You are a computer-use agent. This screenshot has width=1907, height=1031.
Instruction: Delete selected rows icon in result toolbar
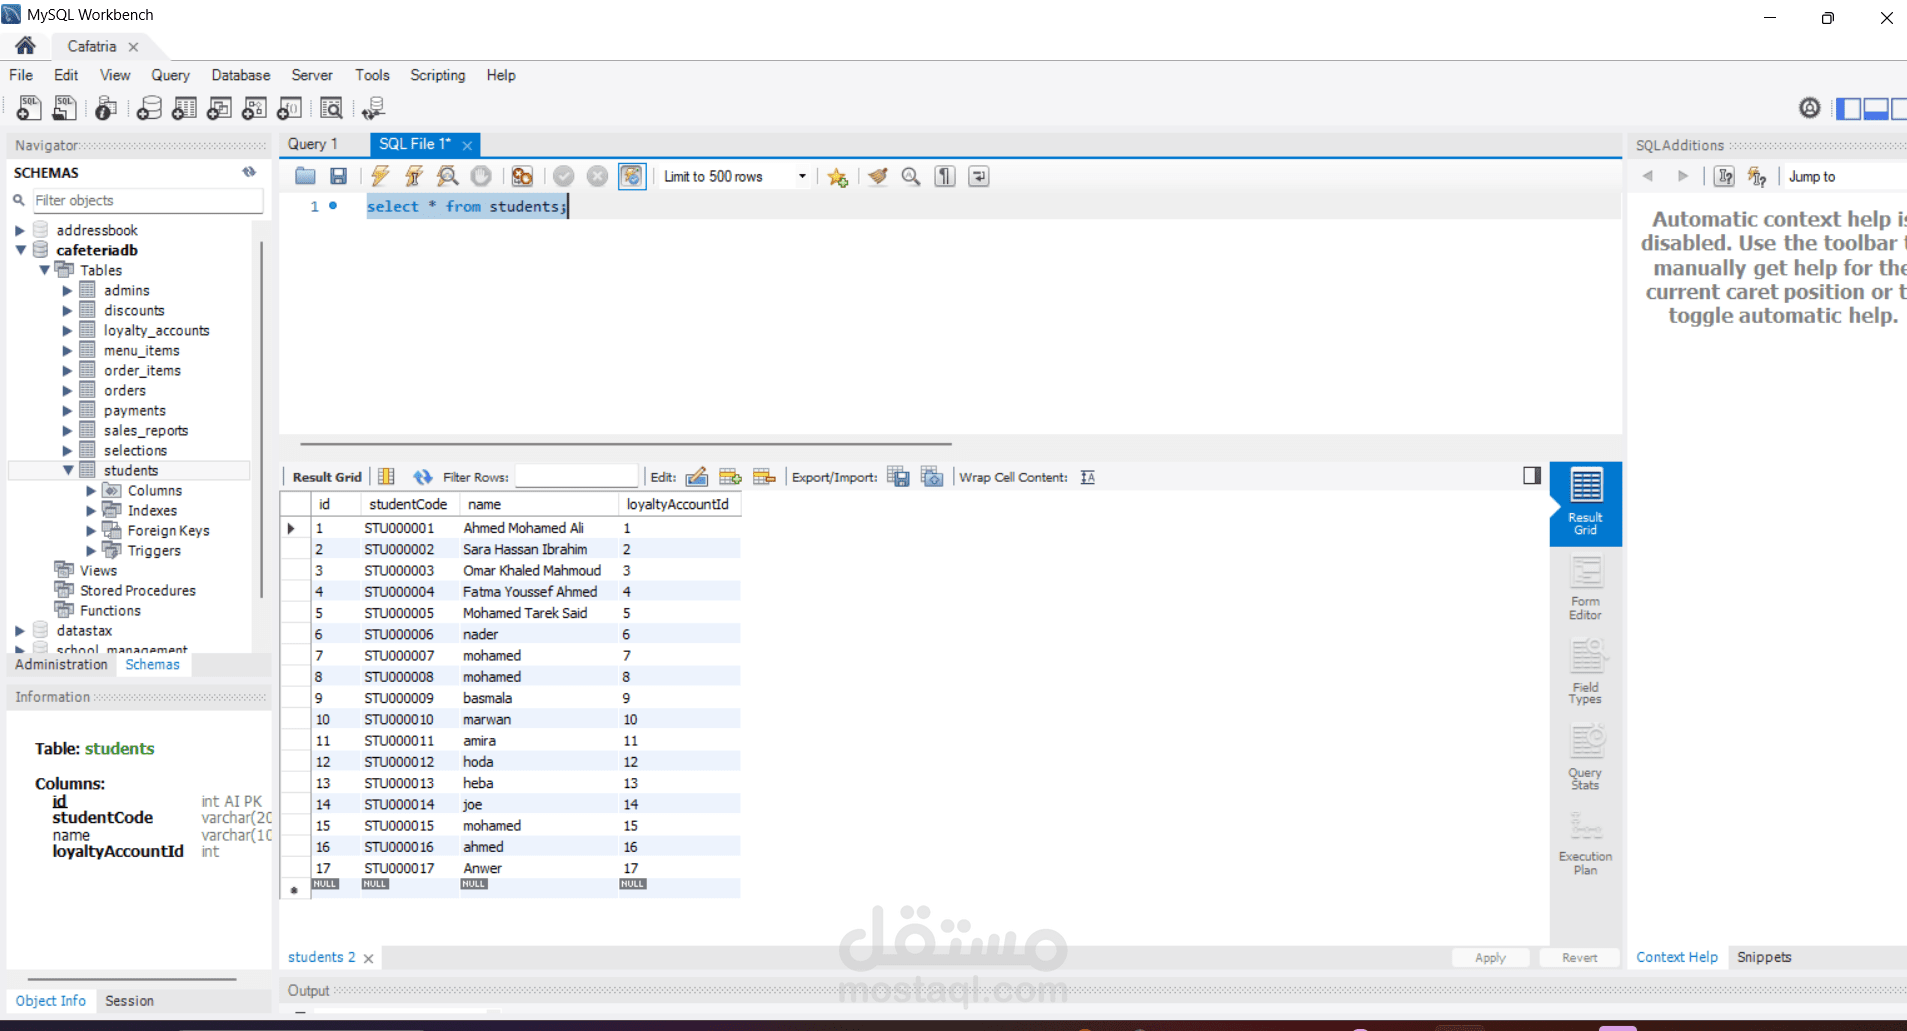coord(765,477)
